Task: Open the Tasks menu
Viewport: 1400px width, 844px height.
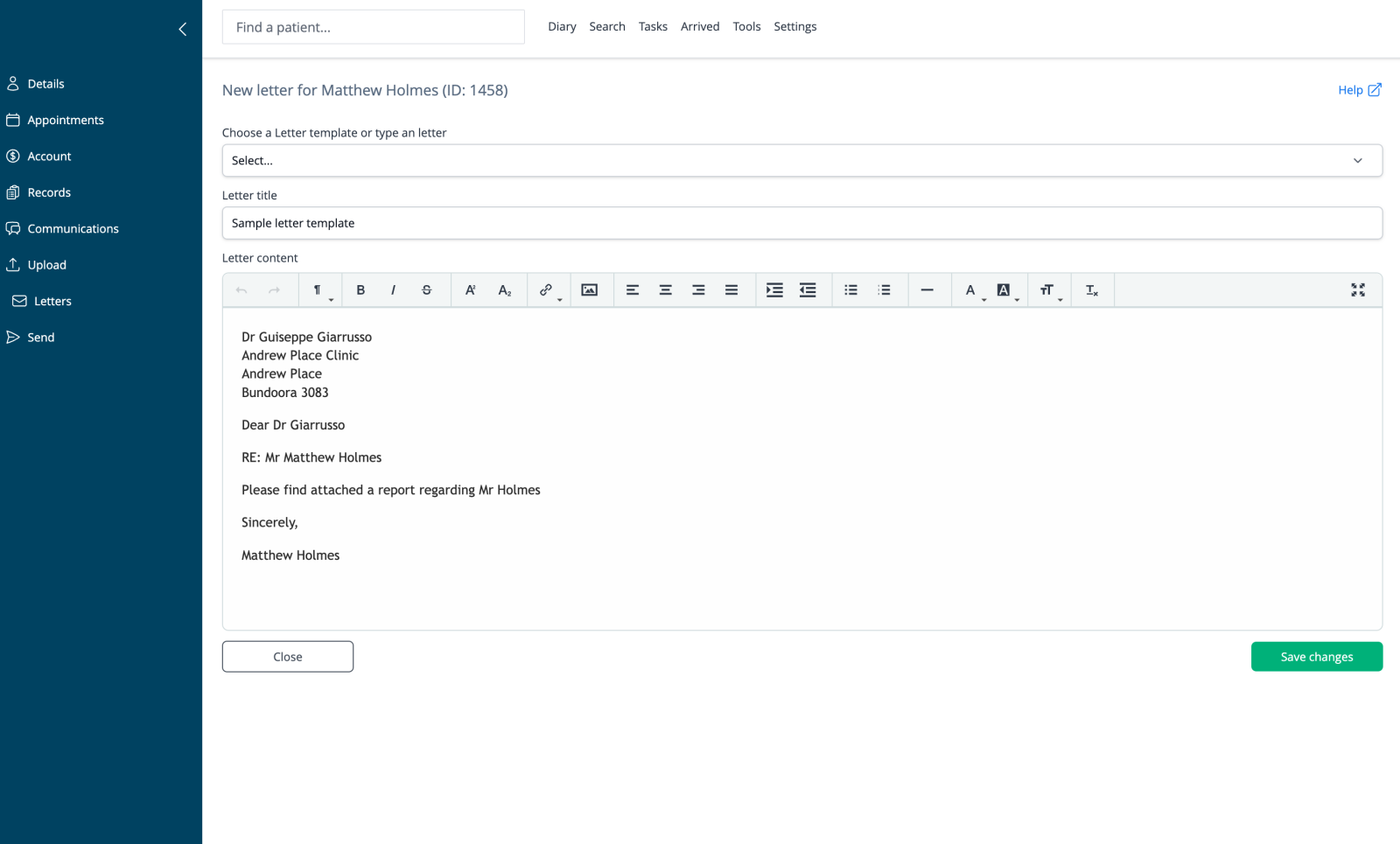Action: (x=653, y=27)
